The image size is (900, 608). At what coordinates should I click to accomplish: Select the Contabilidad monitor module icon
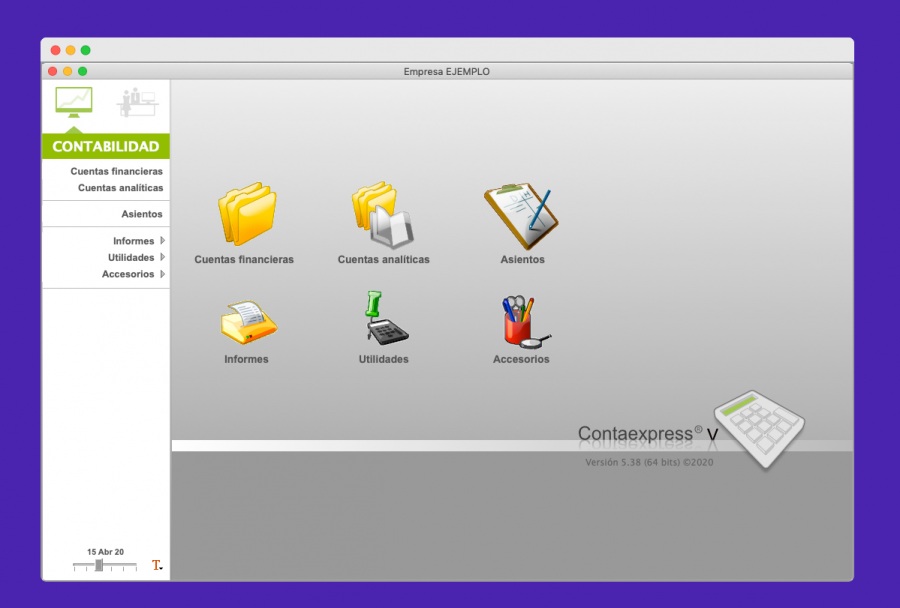pyautogui.click(x=73, y=102)
